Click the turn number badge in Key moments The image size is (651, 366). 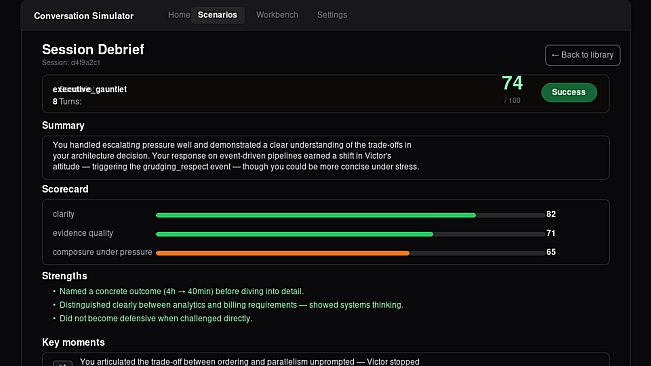[63, 364]
